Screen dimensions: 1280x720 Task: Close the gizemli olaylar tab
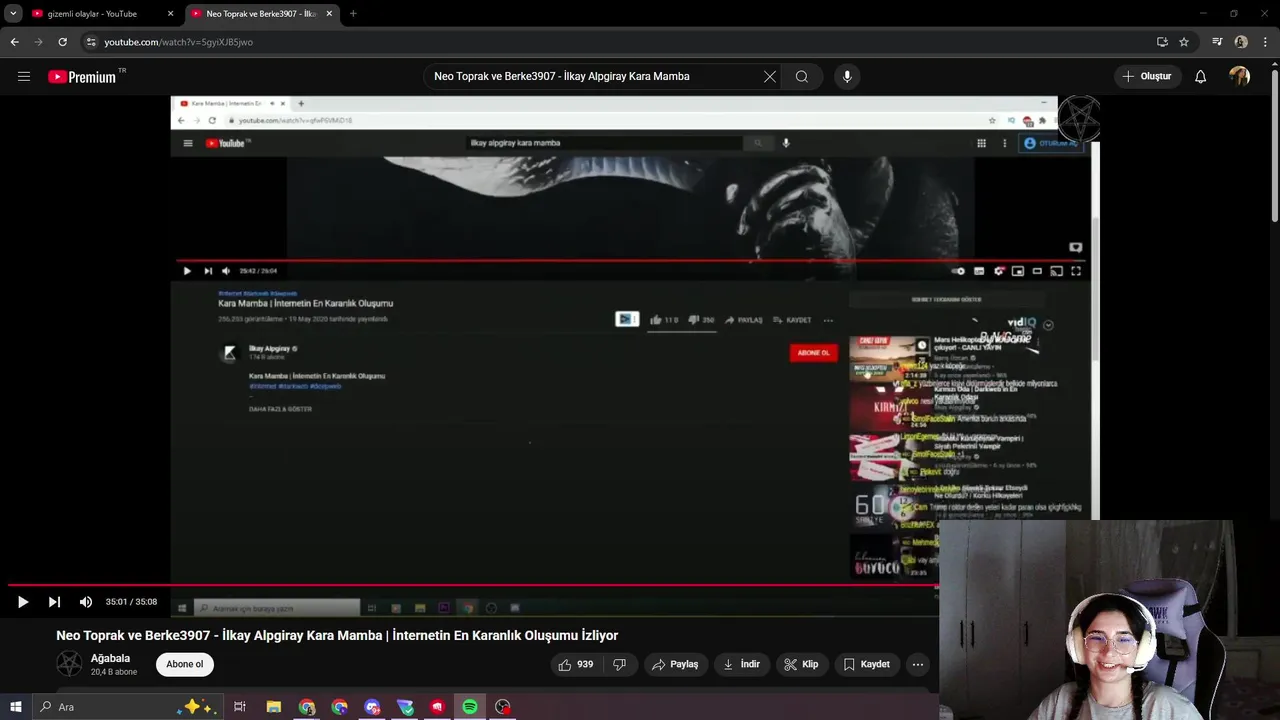click(x=170, y=14)
